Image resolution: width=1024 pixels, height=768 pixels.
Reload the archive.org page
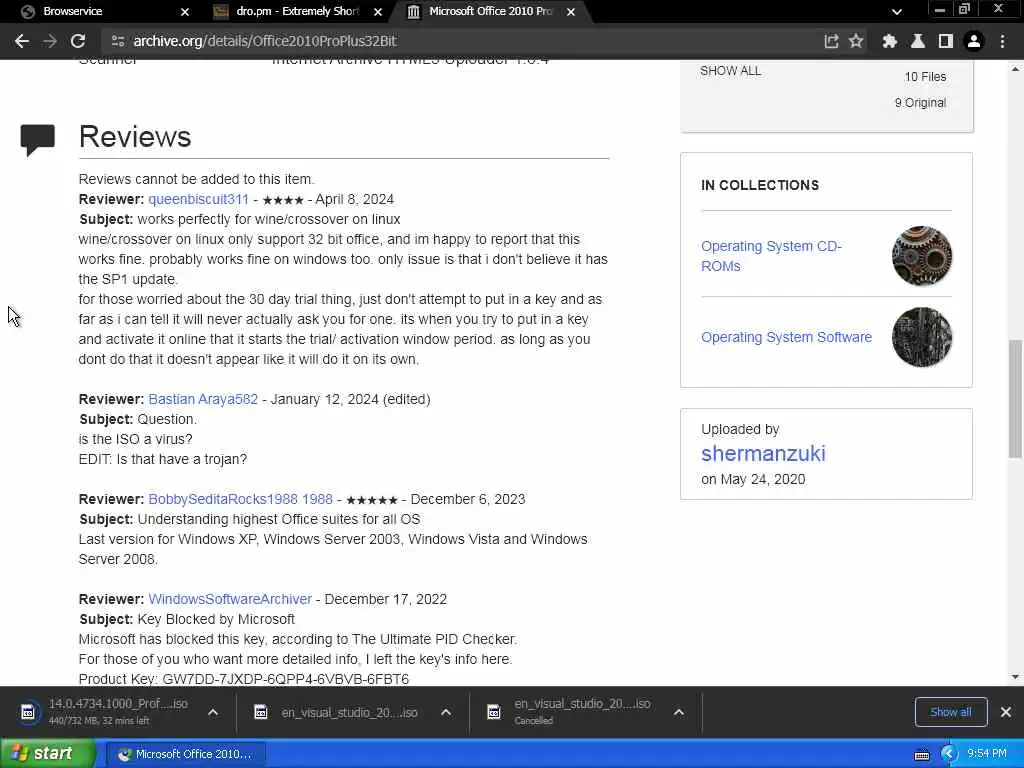coord(78,41)
